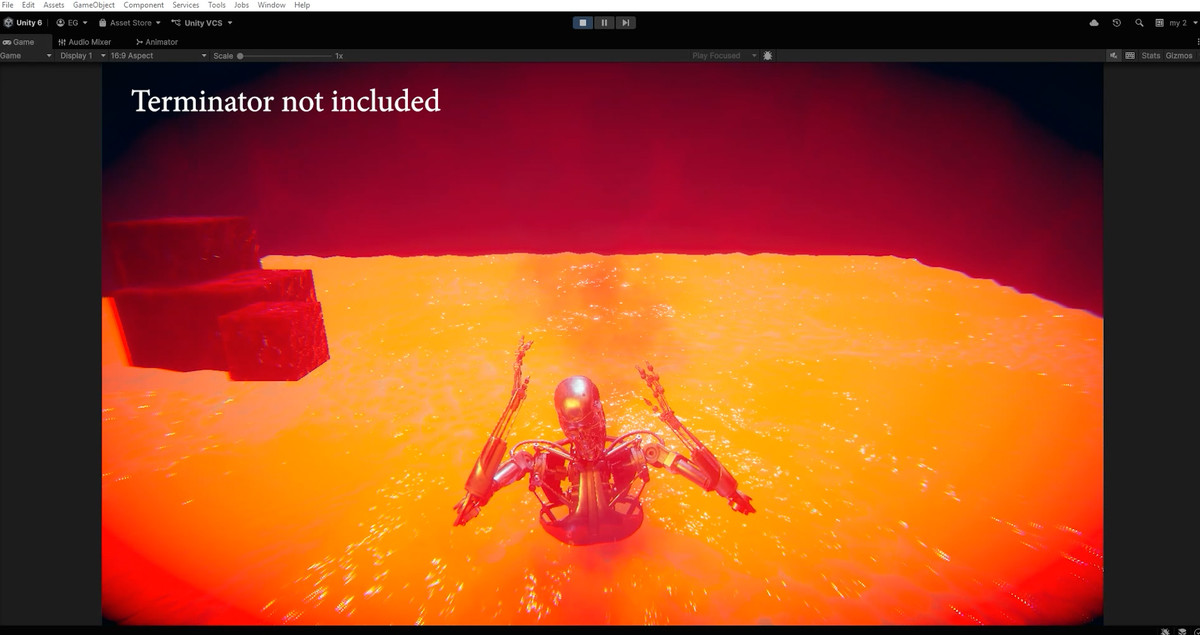Image resolution: width=1200 pixels, height=635 pixels.
Task: Click the status bar debug bug icon
Action: coord(1166,630)
